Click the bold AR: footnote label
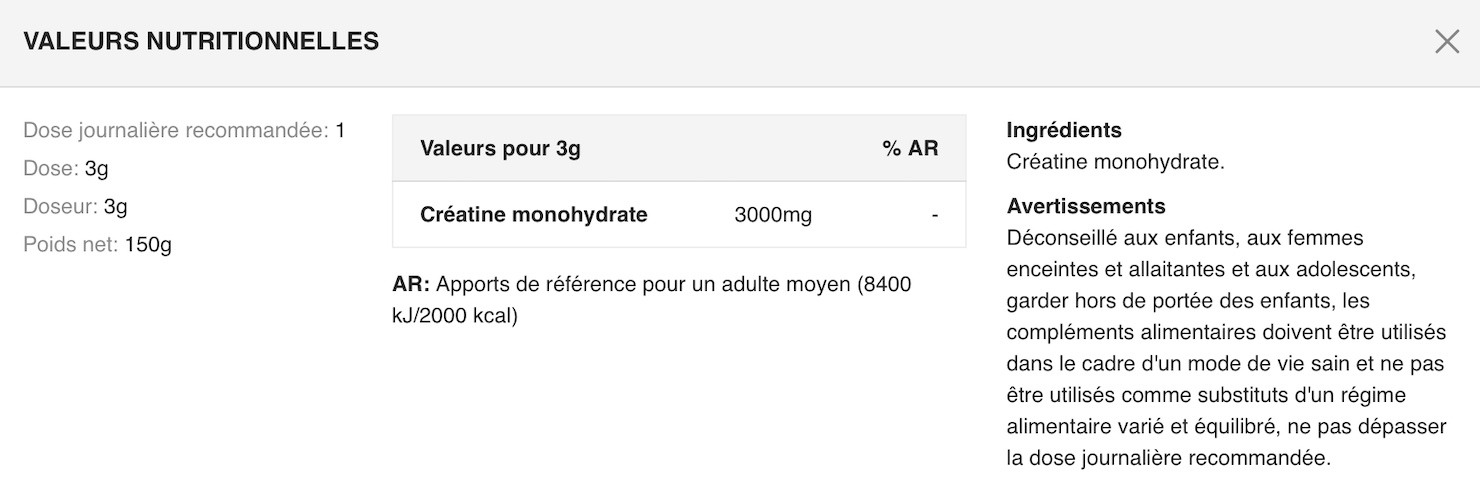The image size is (1480, 502). tap(411, 284)
